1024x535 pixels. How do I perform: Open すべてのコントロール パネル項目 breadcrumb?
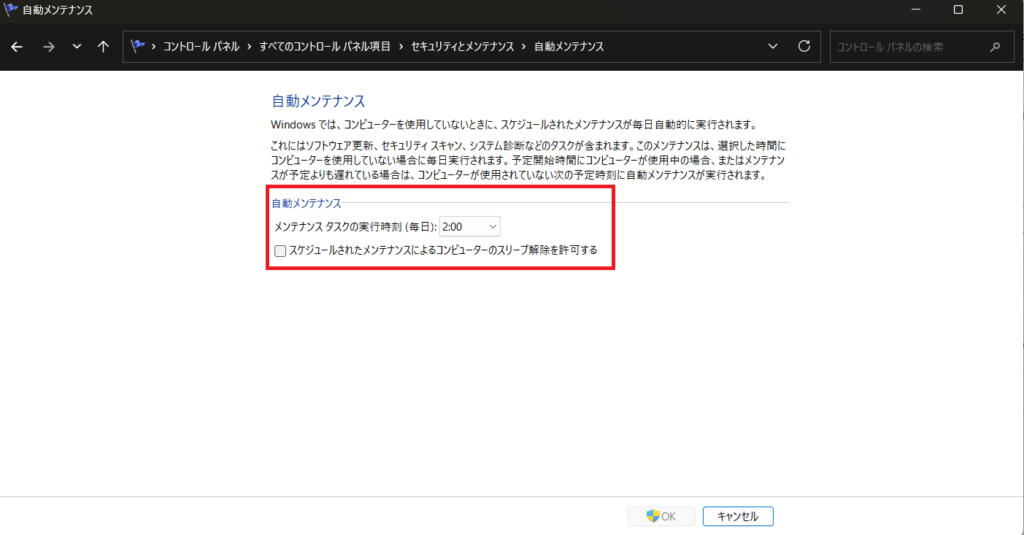tap(325, 46)
